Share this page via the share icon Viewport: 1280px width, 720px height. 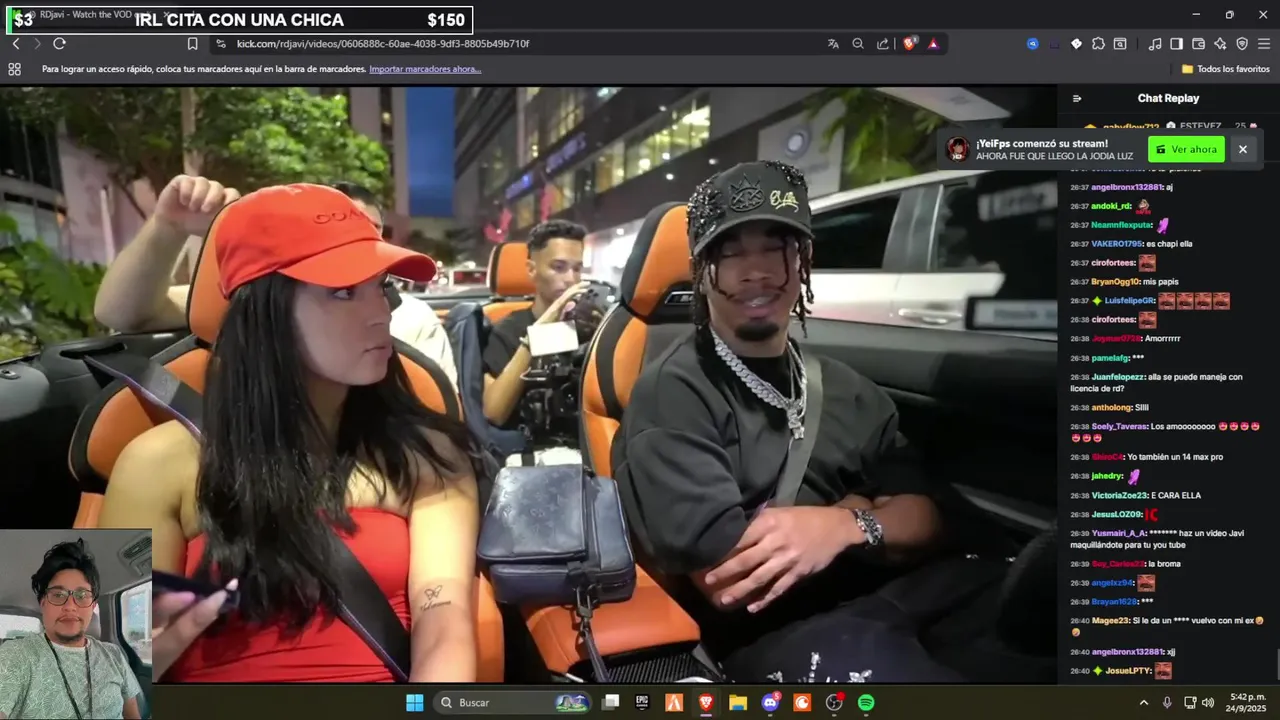tap(883, 44)
